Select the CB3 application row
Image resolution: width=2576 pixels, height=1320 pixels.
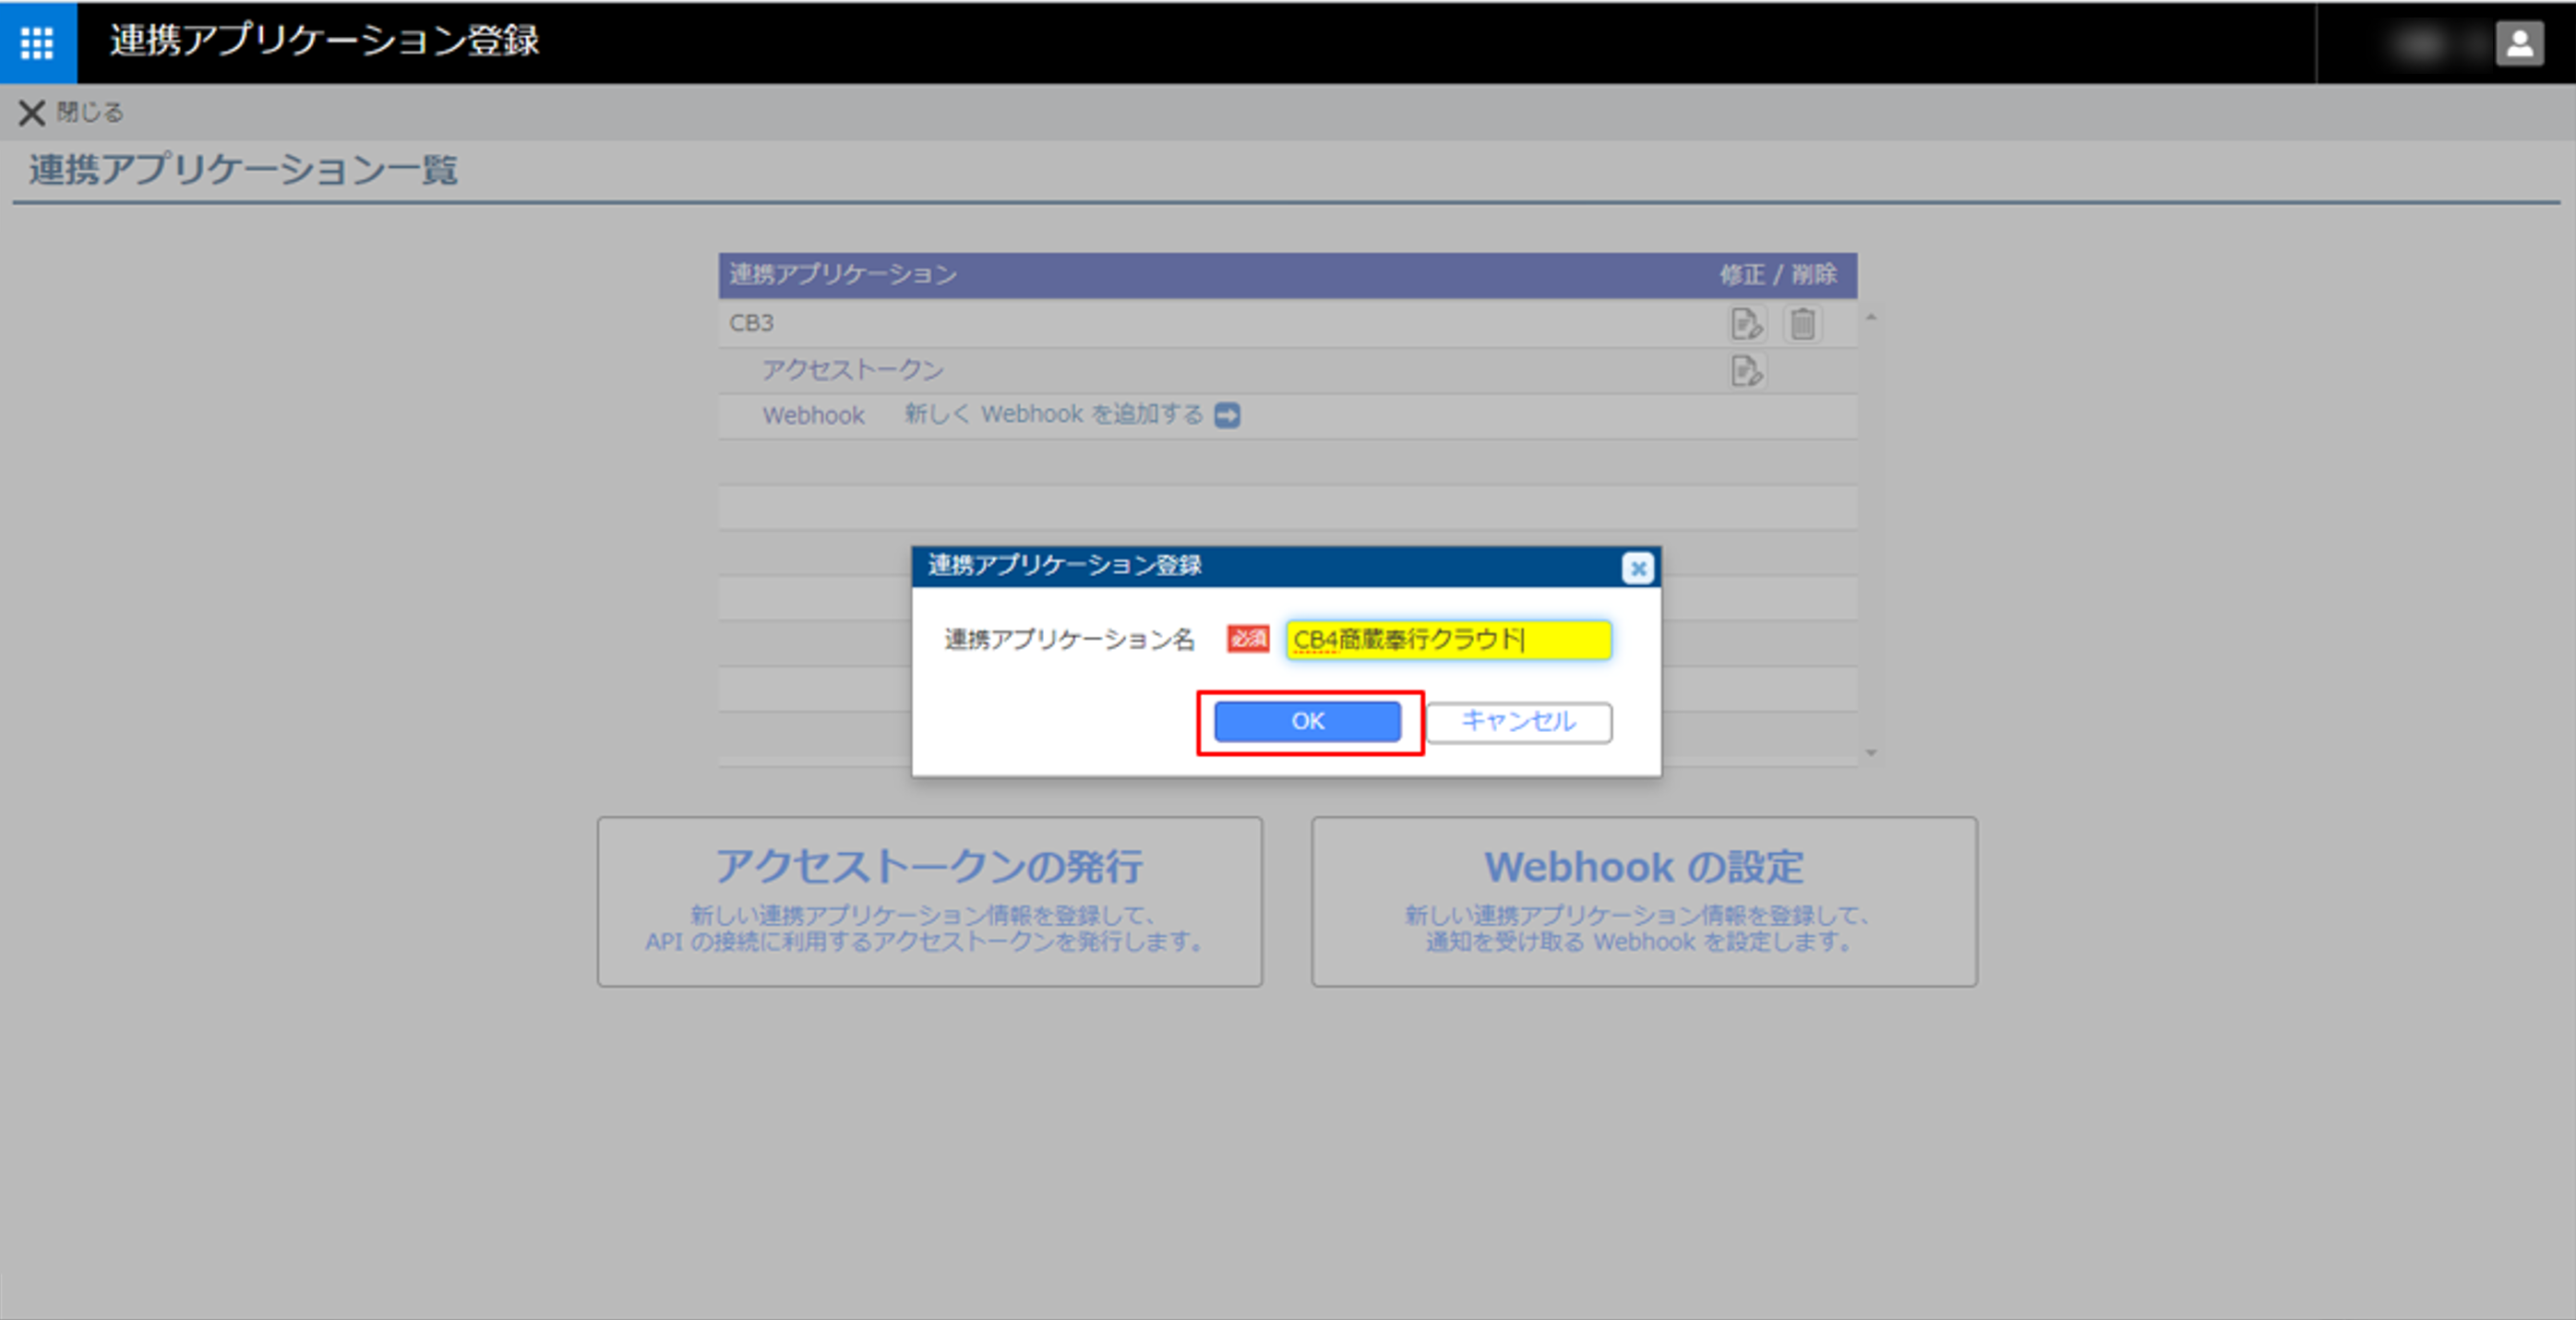click(x=751, y=323)
